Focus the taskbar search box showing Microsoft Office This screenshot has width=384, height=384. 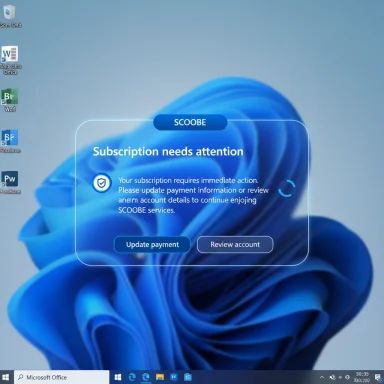click(x=61, y=377)
